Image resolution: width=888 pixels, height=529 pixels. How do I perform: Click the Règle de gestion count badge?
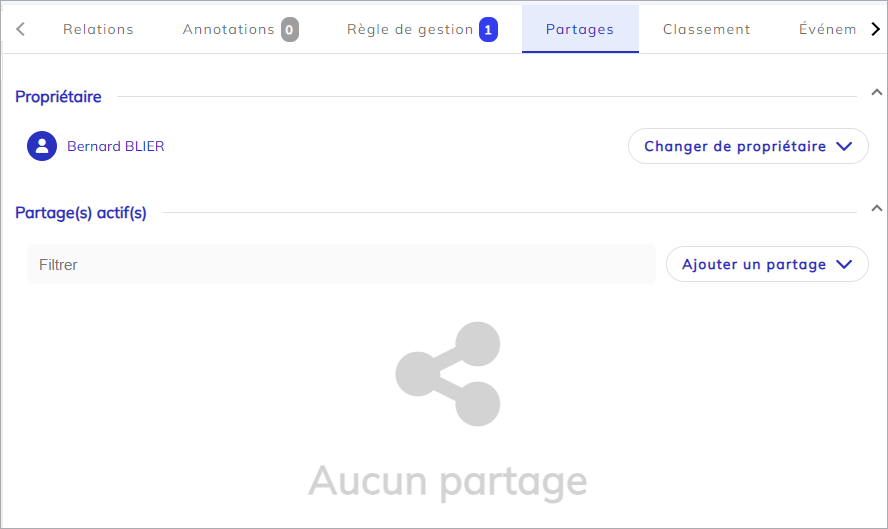[x=488, y=29]
